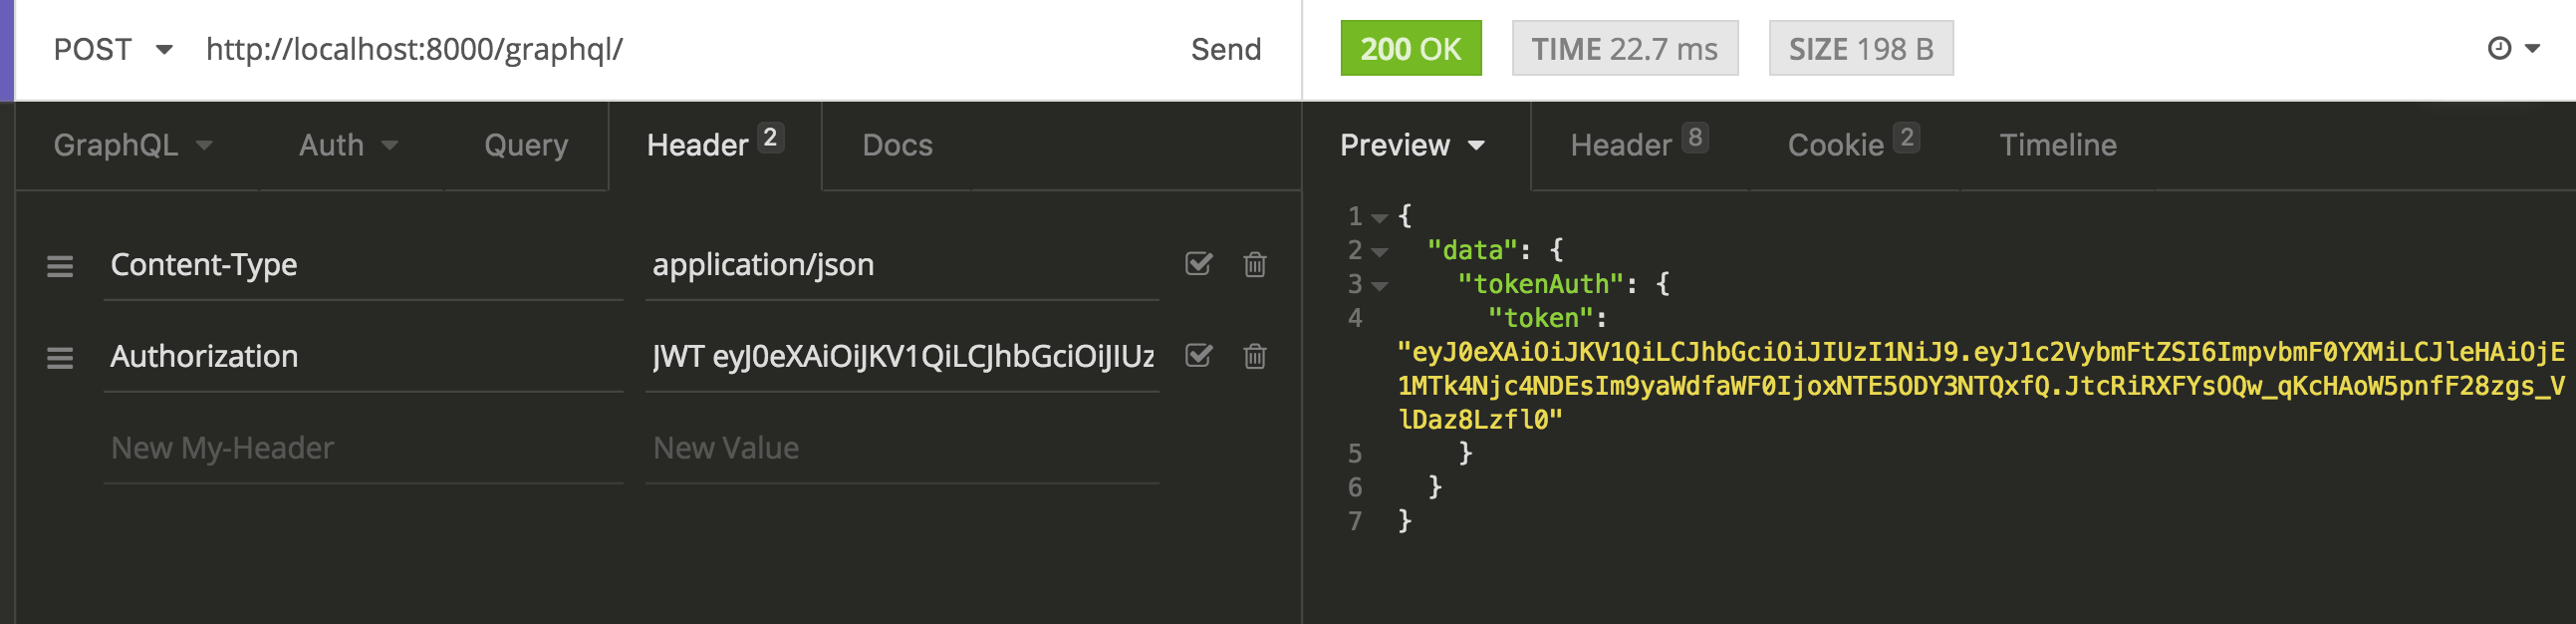Viewport: 2576px width, 624px height.
Task: Toggle the Content-Type header checkbox
Action: [x=1198, y=264]
